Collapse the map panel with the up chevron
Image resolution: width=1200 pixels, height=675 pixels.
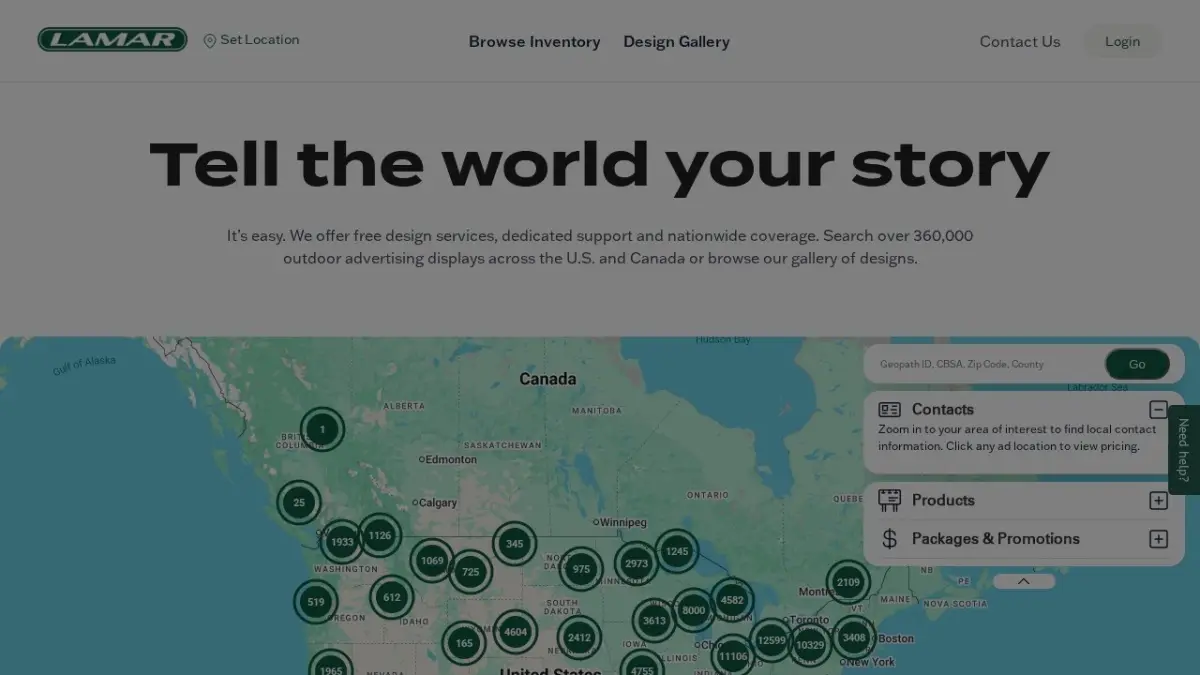pyautogui.click(x=1024, y=581)
